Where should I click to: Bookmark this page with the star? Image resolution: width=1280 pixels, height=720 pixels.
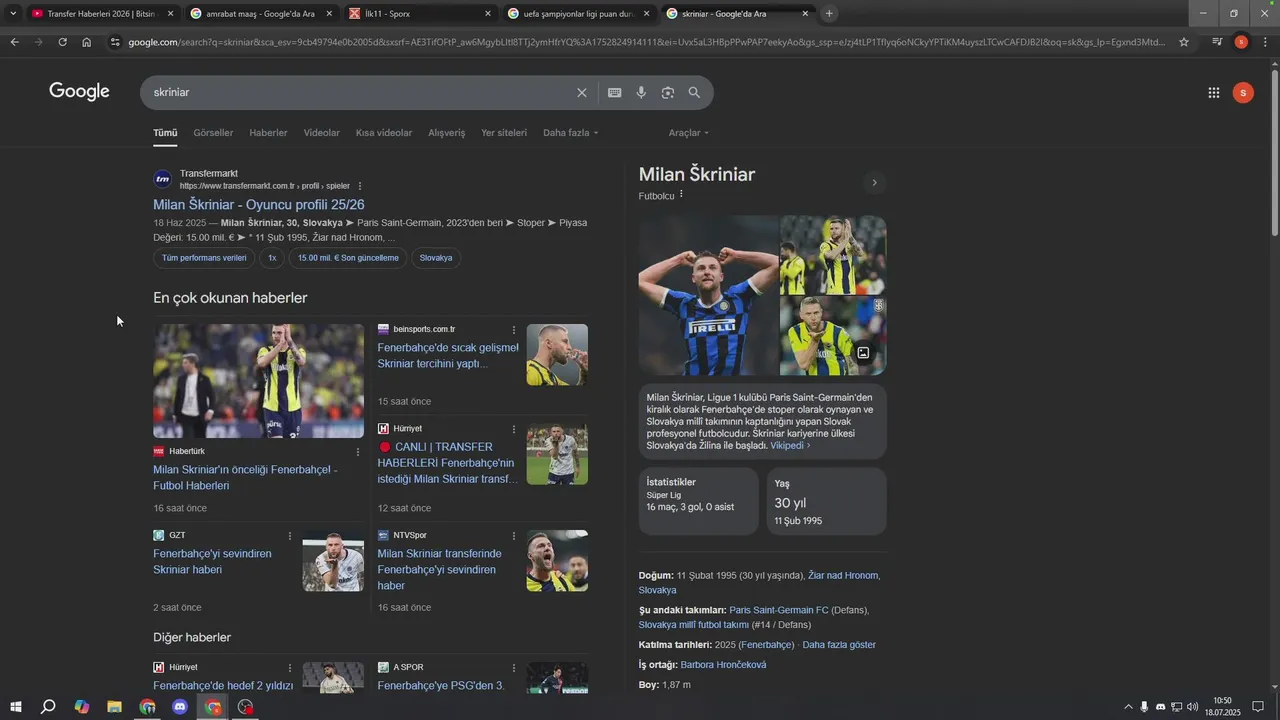1184,42
